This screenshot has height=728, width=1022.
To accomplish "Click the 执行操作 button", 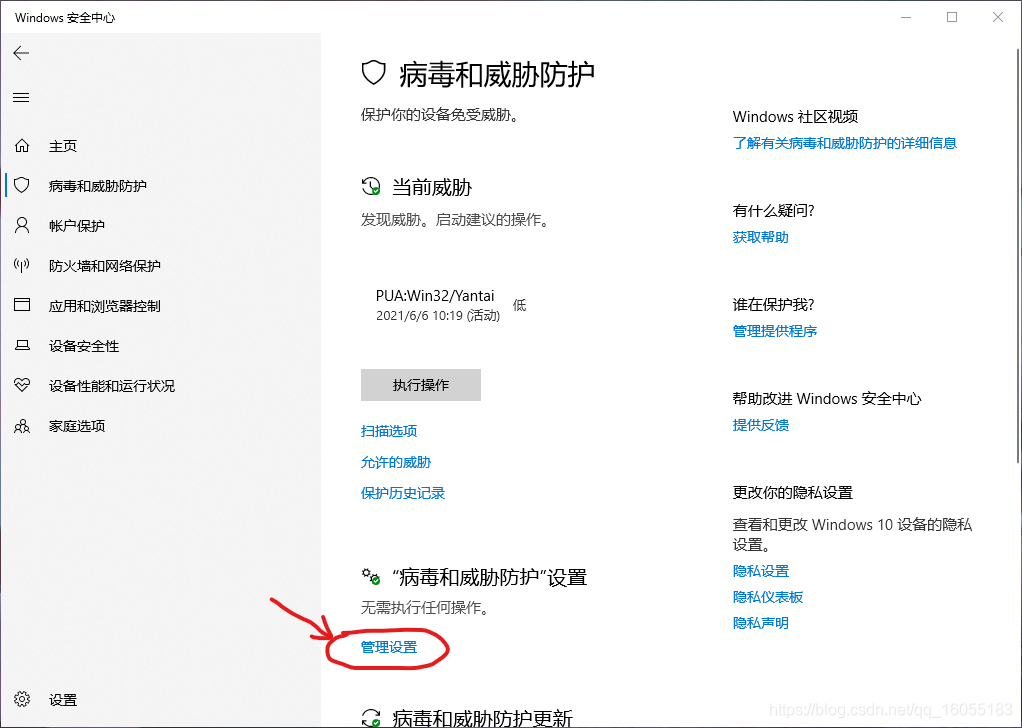I will (x=421, y=385).
